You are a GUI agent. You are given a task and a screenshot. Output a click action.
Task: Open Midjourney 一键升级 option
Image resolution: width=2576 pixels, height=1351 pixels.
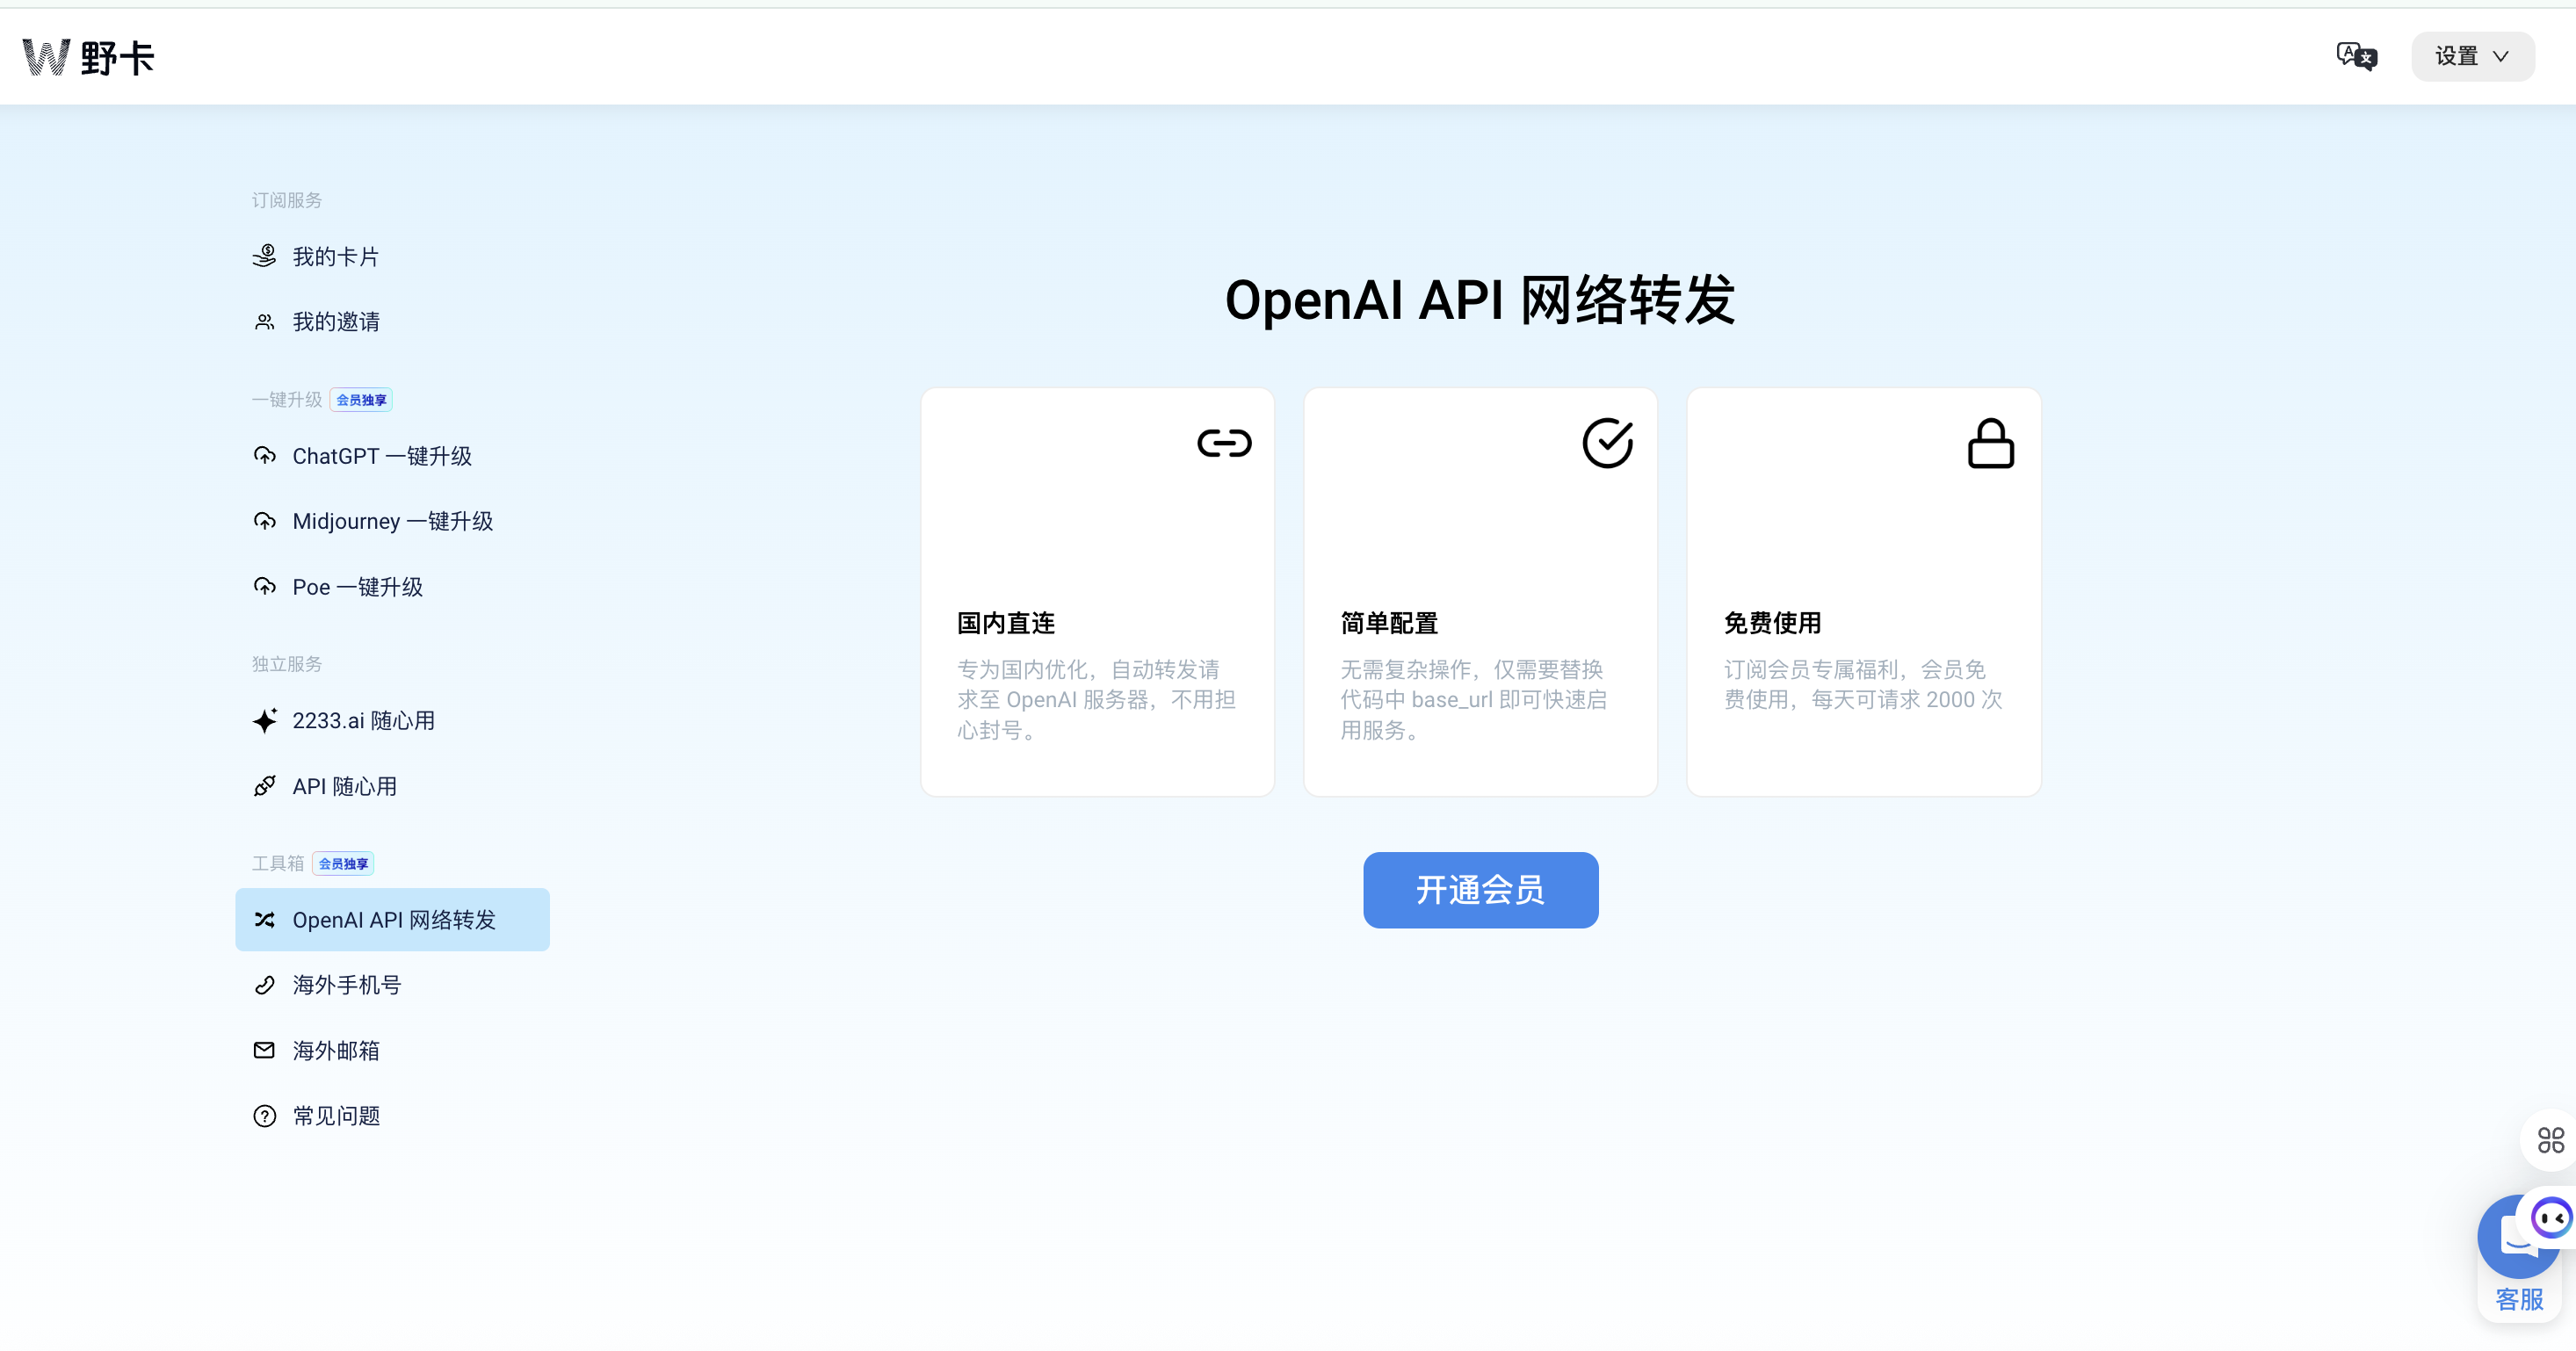pos(392,522)
